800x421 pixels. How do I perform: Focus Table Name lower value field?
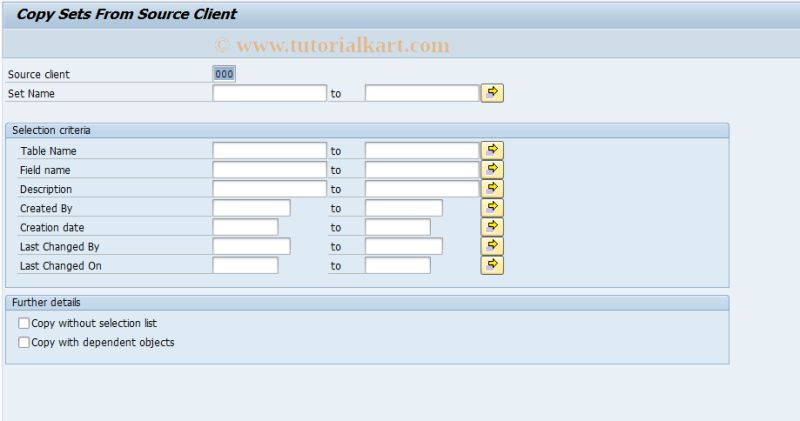click(x=269, y=151)
